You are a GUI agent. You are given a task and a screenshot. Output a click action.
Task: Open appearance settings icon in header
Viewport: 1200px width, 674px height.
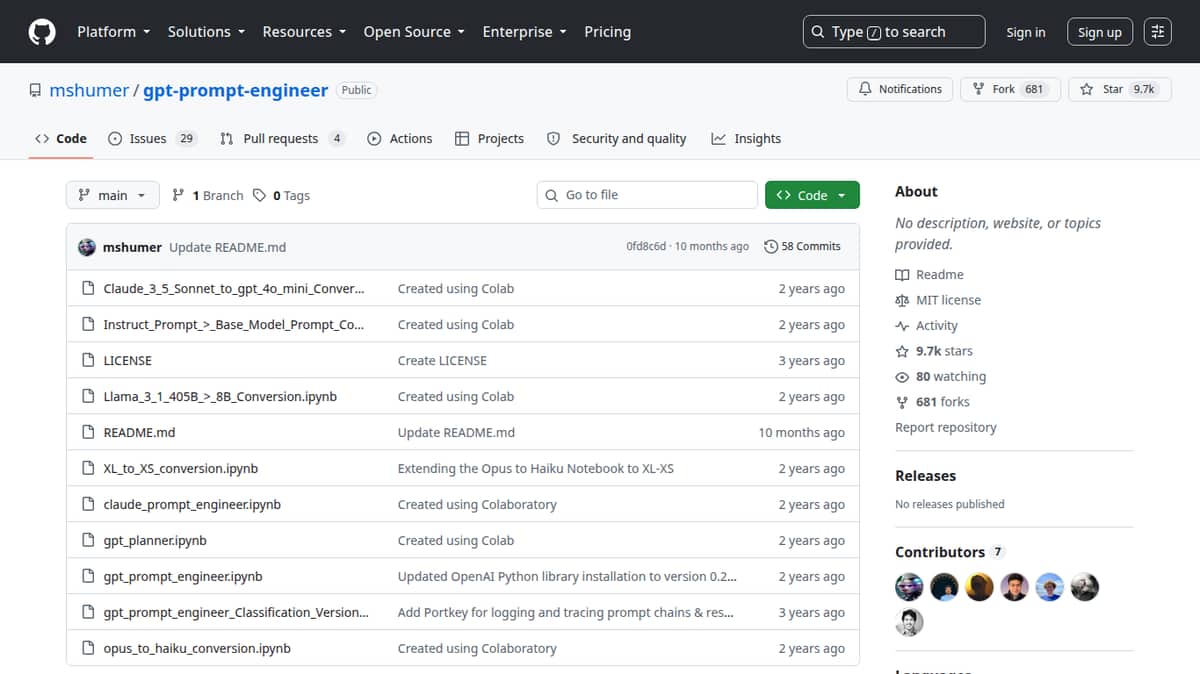click(x=1158, y=32)
